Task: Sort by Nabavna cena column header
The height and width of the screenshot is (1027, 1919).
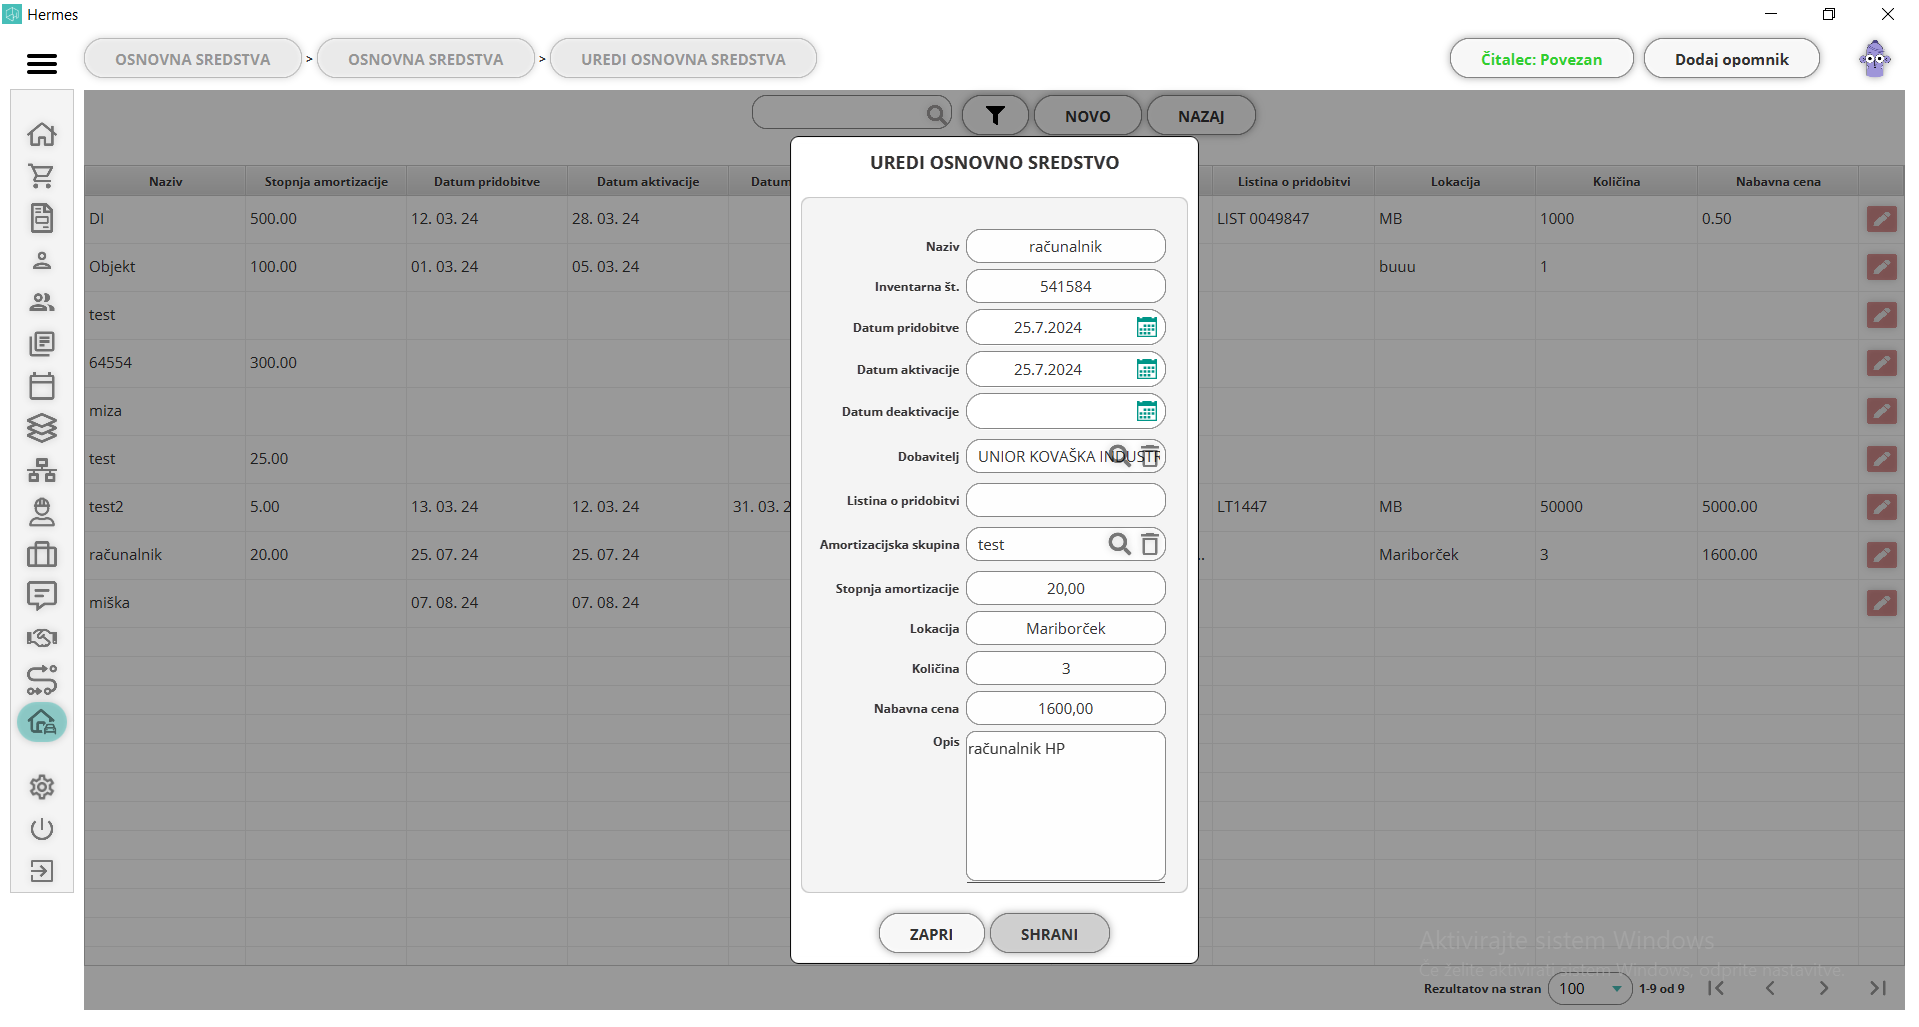Action: tap(1778, 181)
